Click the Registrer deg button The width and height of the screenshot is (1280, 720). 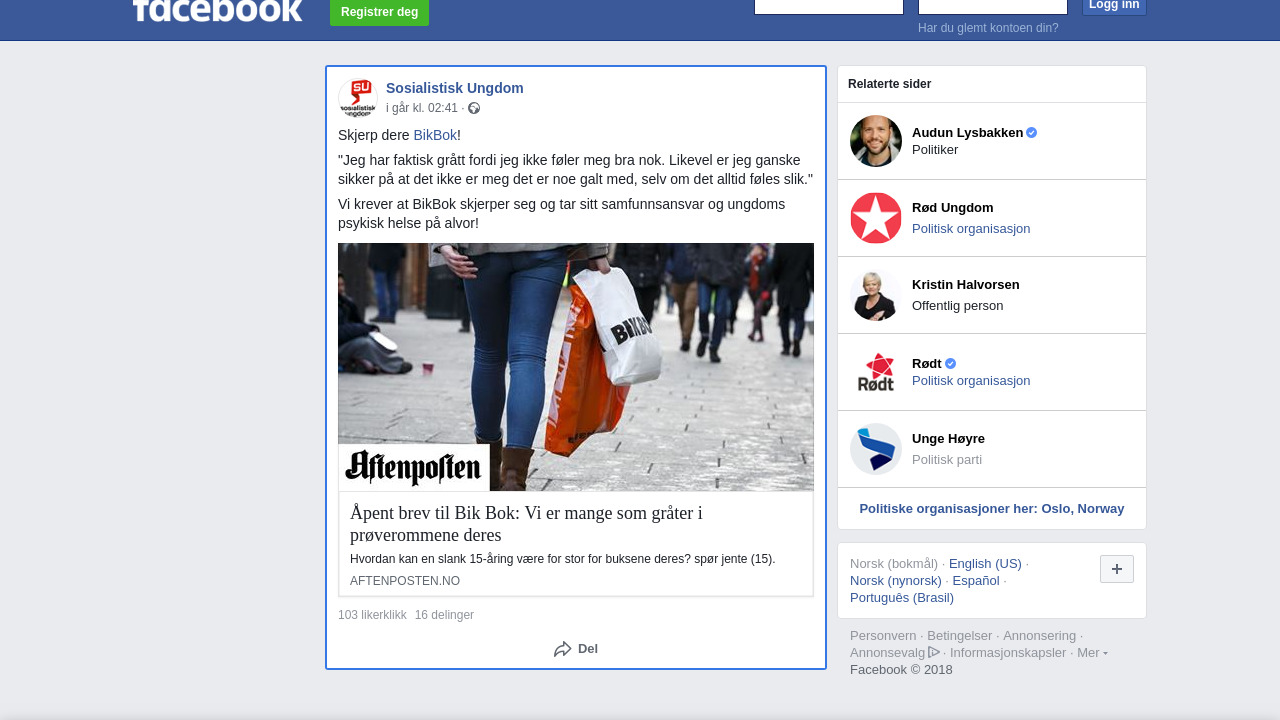click(379, 12)
